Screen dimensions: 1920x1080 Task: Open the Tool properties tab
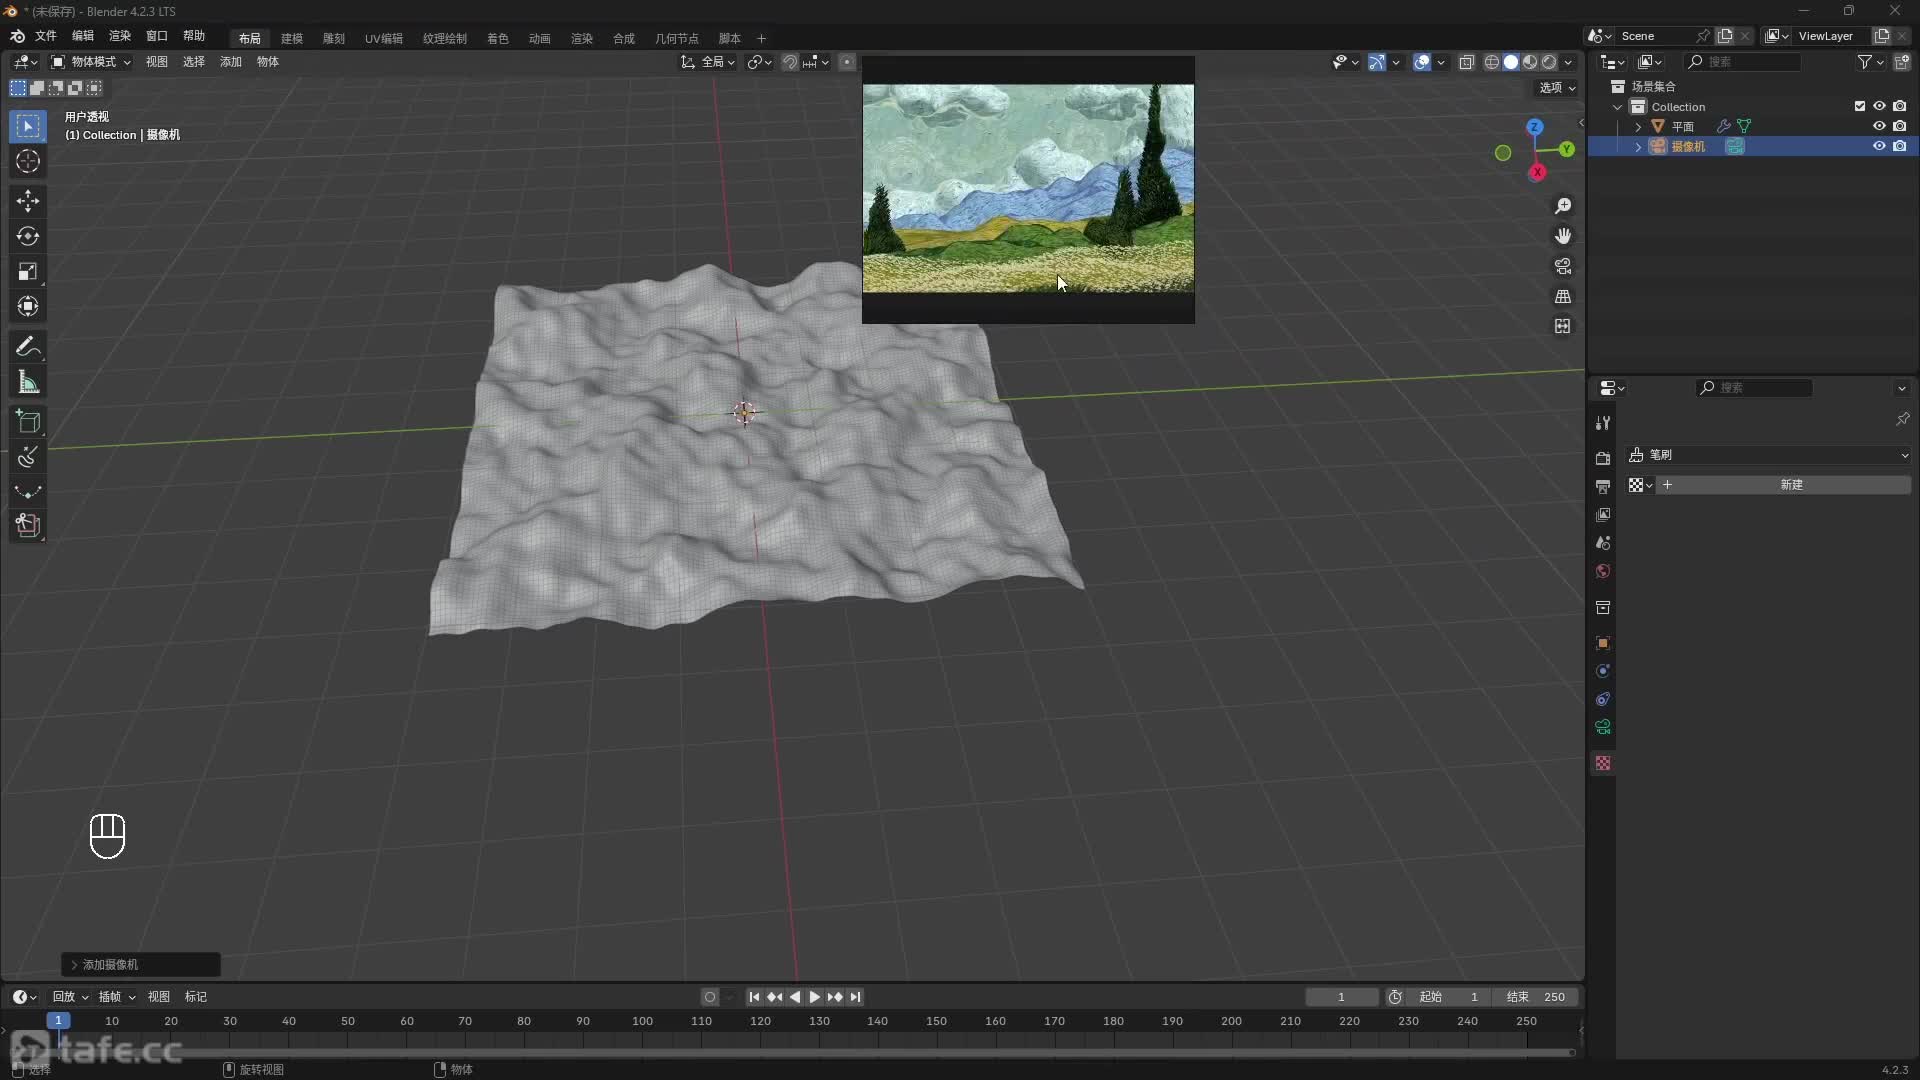click(1603, 423)
